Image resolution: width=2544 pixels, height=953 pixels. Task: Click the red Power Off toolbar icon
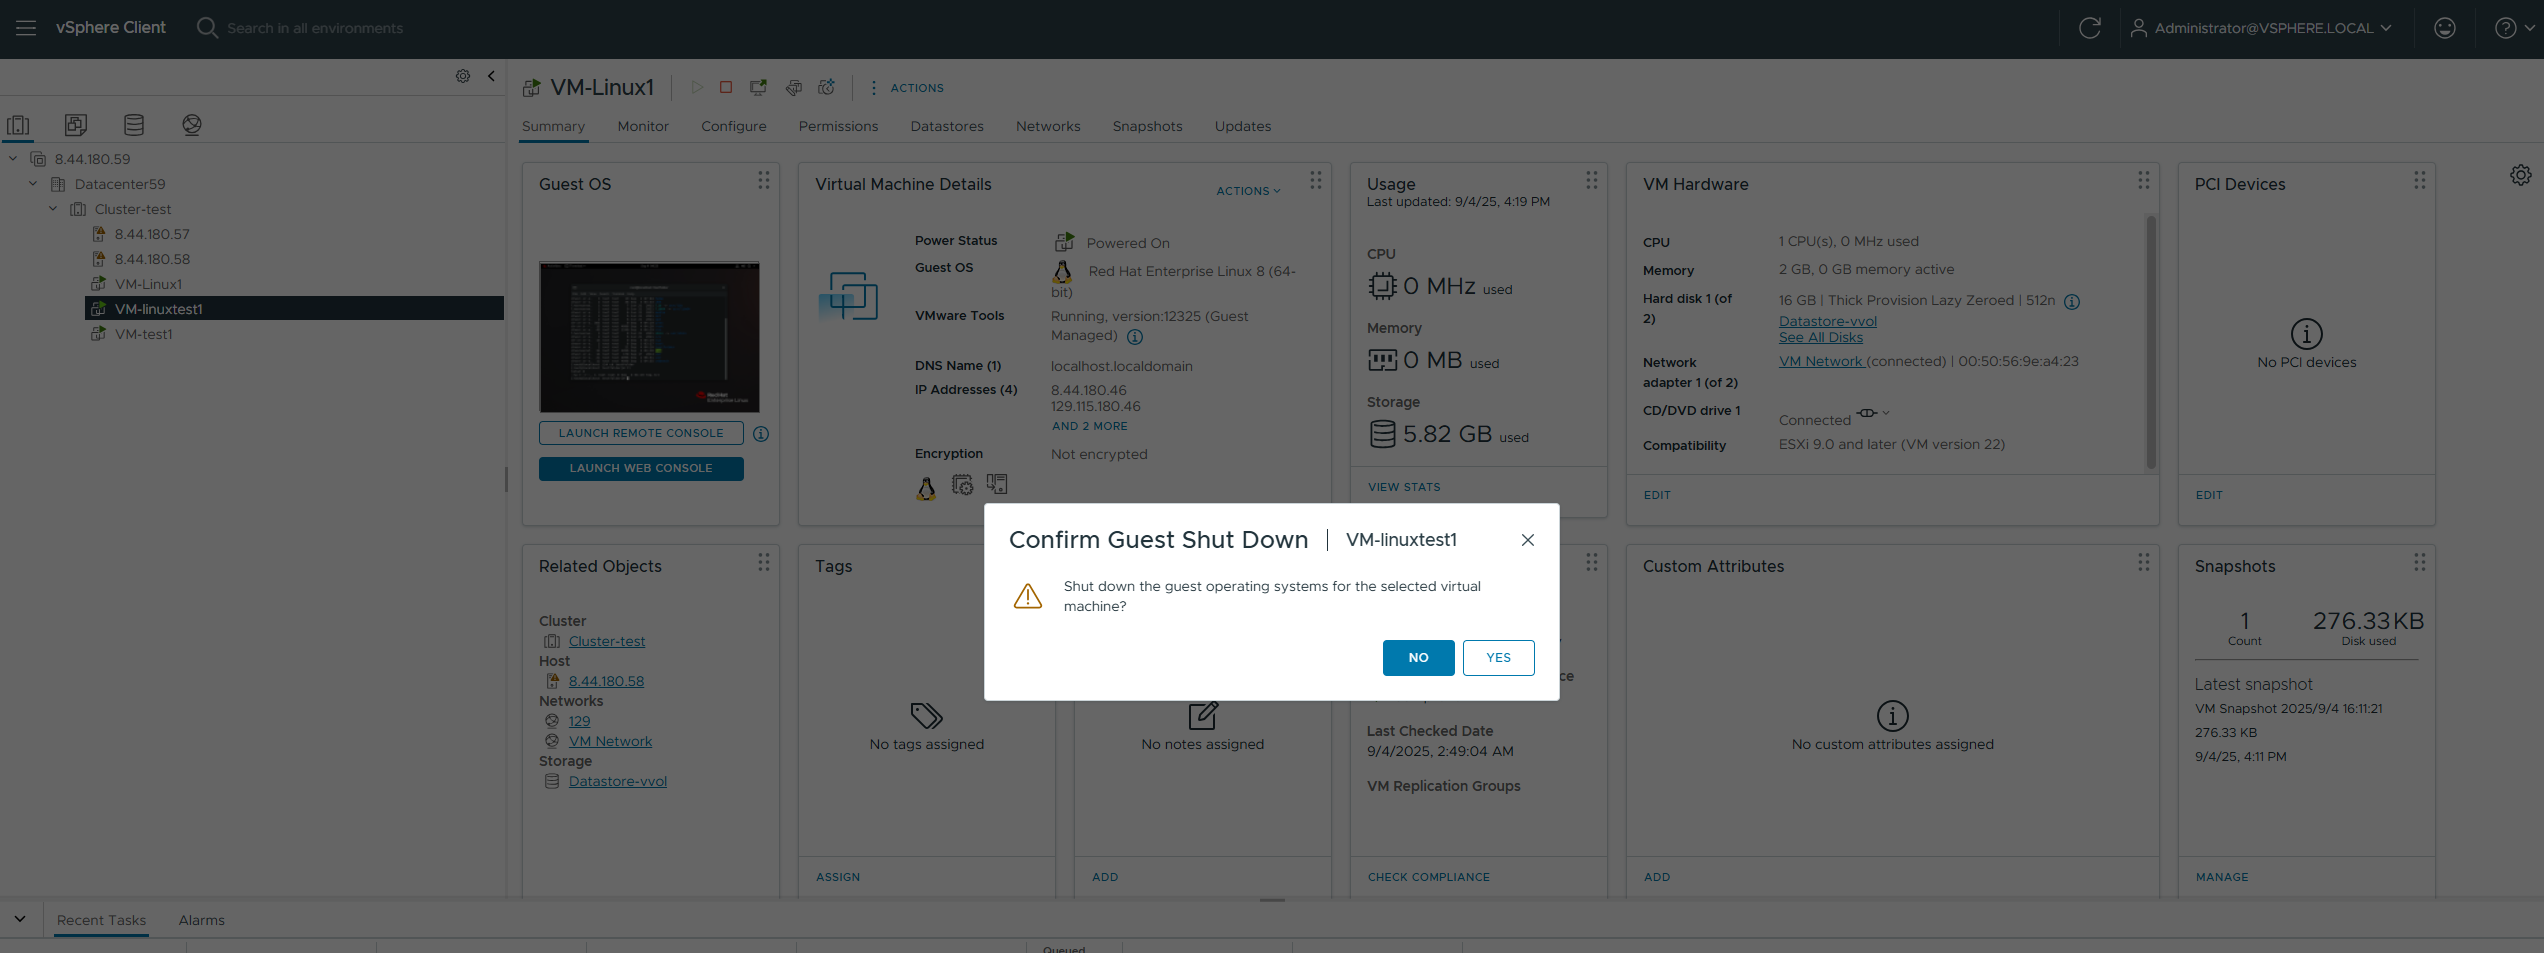tap(726, 88)
